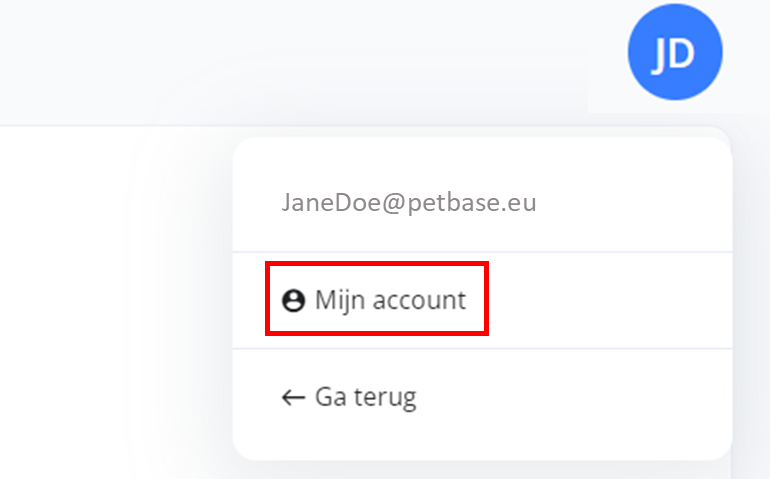Click the left arrow icon beside Ga terug
Screen dimensions: 770x479
coord(293,397)
